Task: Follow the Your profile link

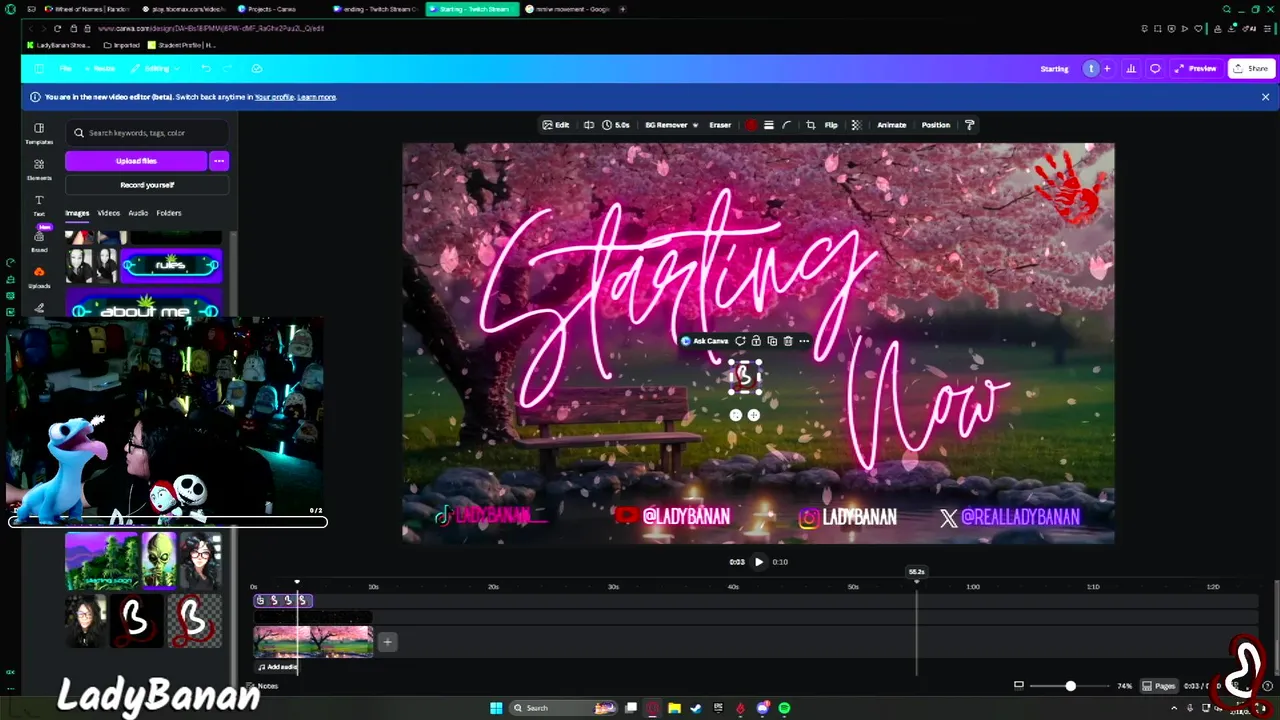Action: pyautogui.click(x=274, y=97)
